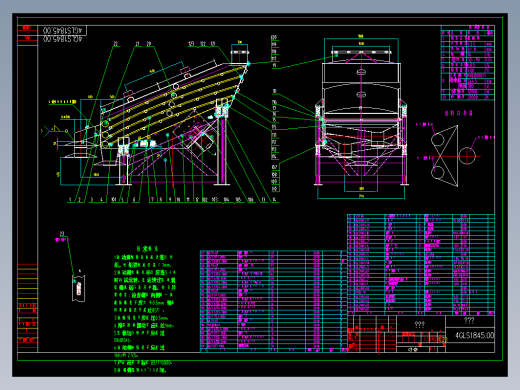520x390 pixels.
Task: Select the tall parts list table above the title block
Action: [x=421, y=265]
